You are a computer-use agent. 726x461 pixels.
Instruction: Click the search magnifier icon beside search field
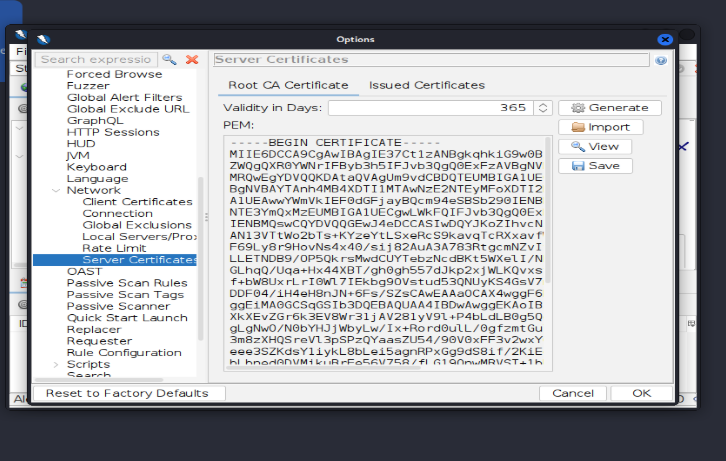169,60
